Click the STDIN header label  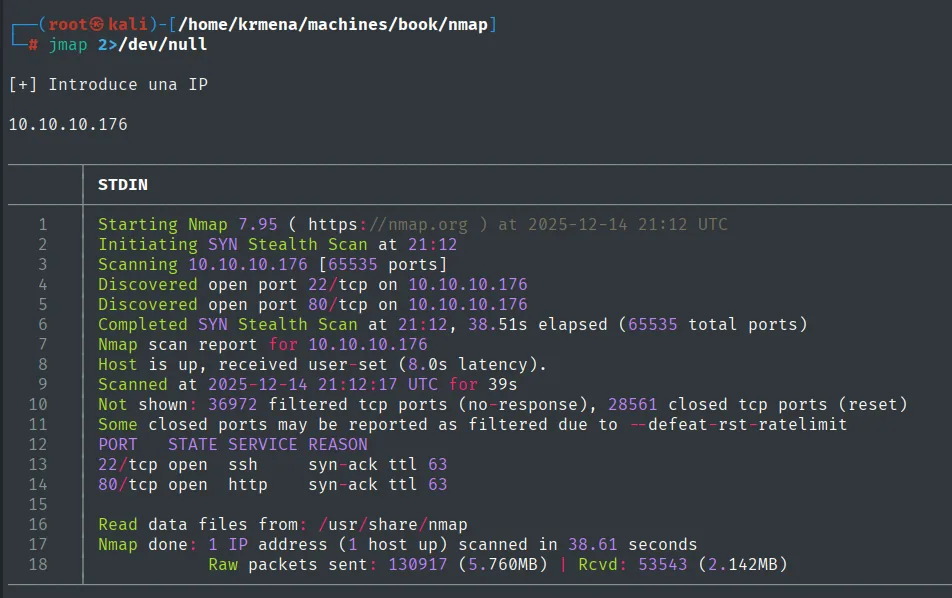123,185
